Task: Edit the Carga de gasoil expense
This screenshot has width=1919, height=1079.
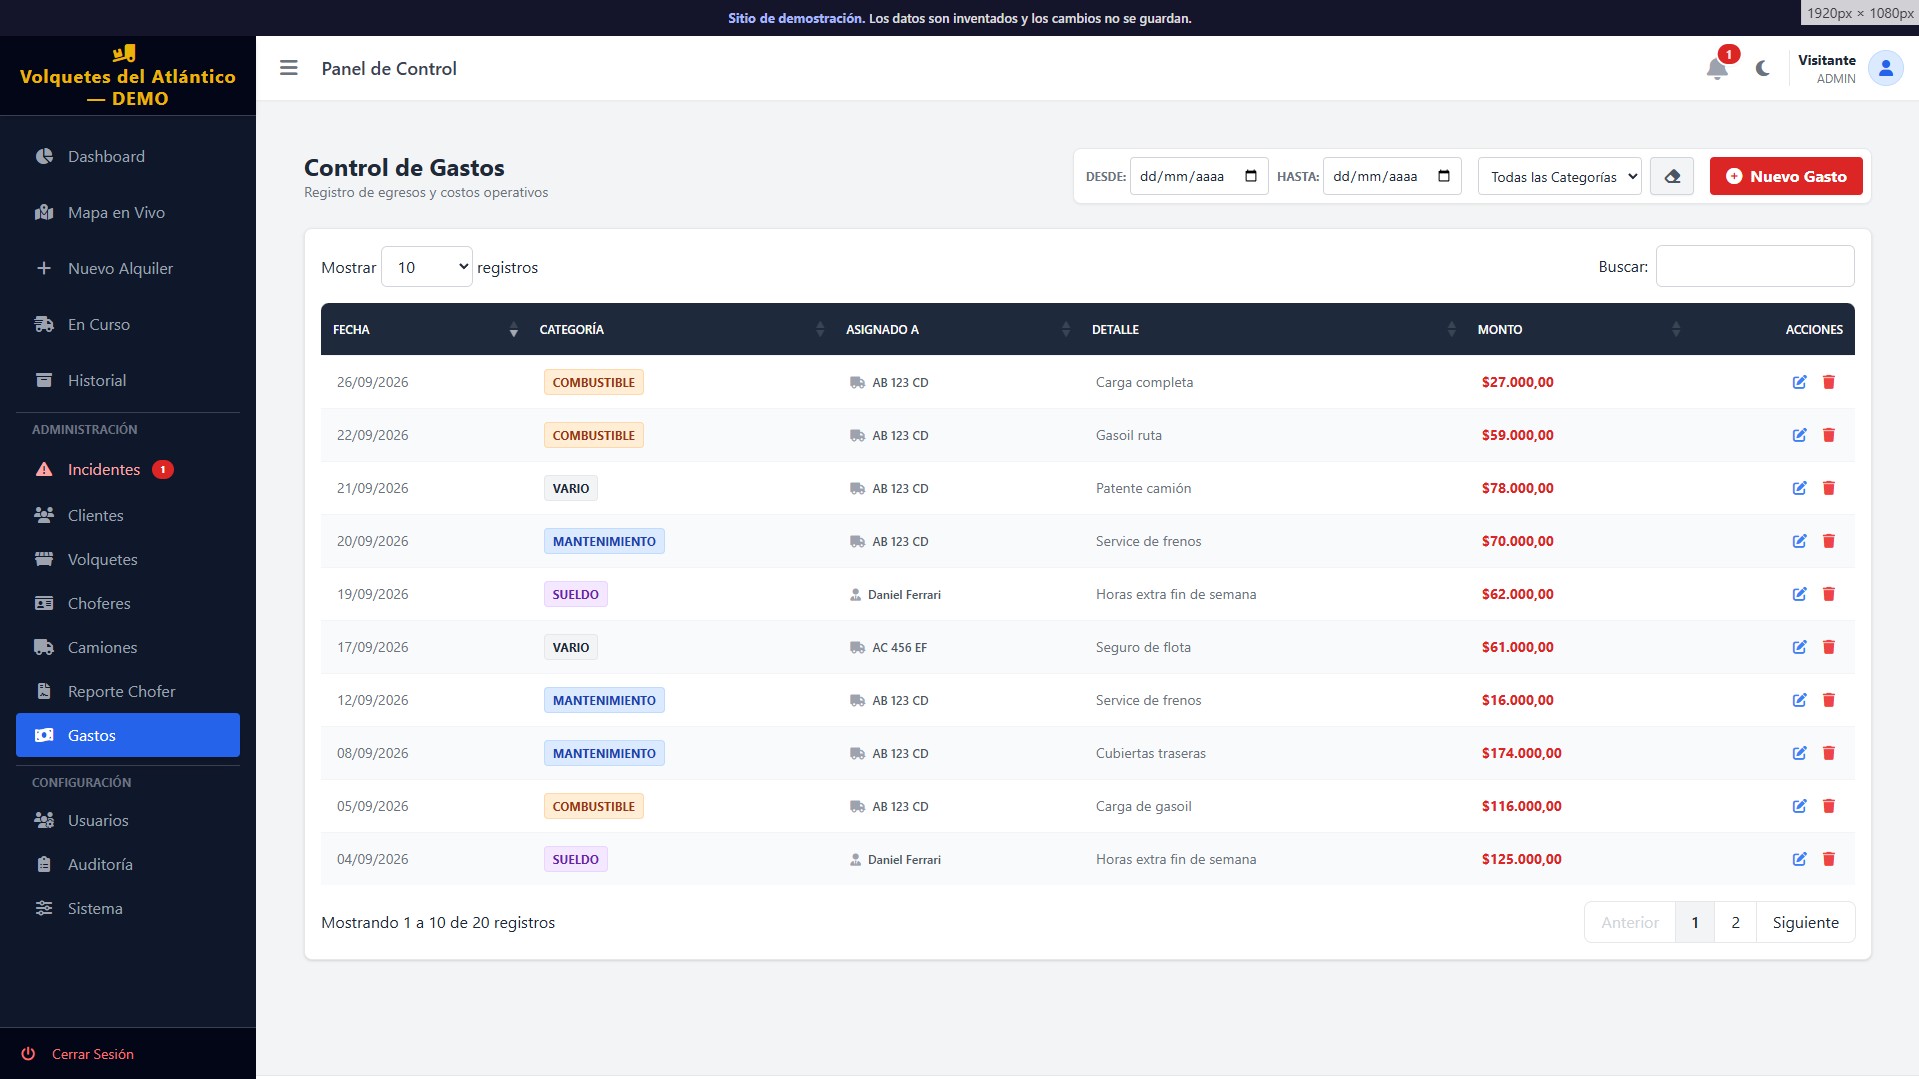Action: point(1799,806)
